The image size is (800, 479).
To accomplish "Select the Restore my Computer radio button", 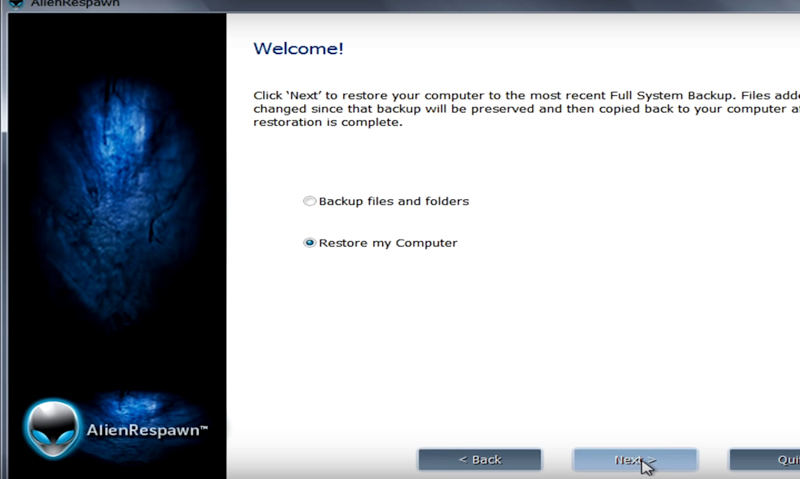I will coord(310,243).
